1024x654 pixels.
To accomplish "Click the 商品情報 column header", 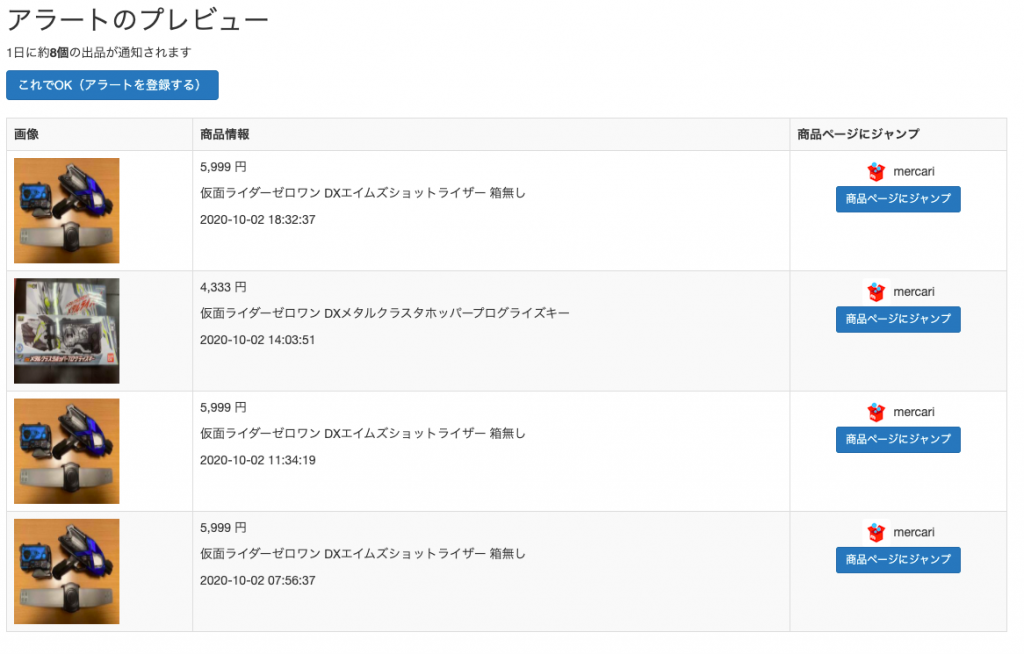I will coord(225,134).
